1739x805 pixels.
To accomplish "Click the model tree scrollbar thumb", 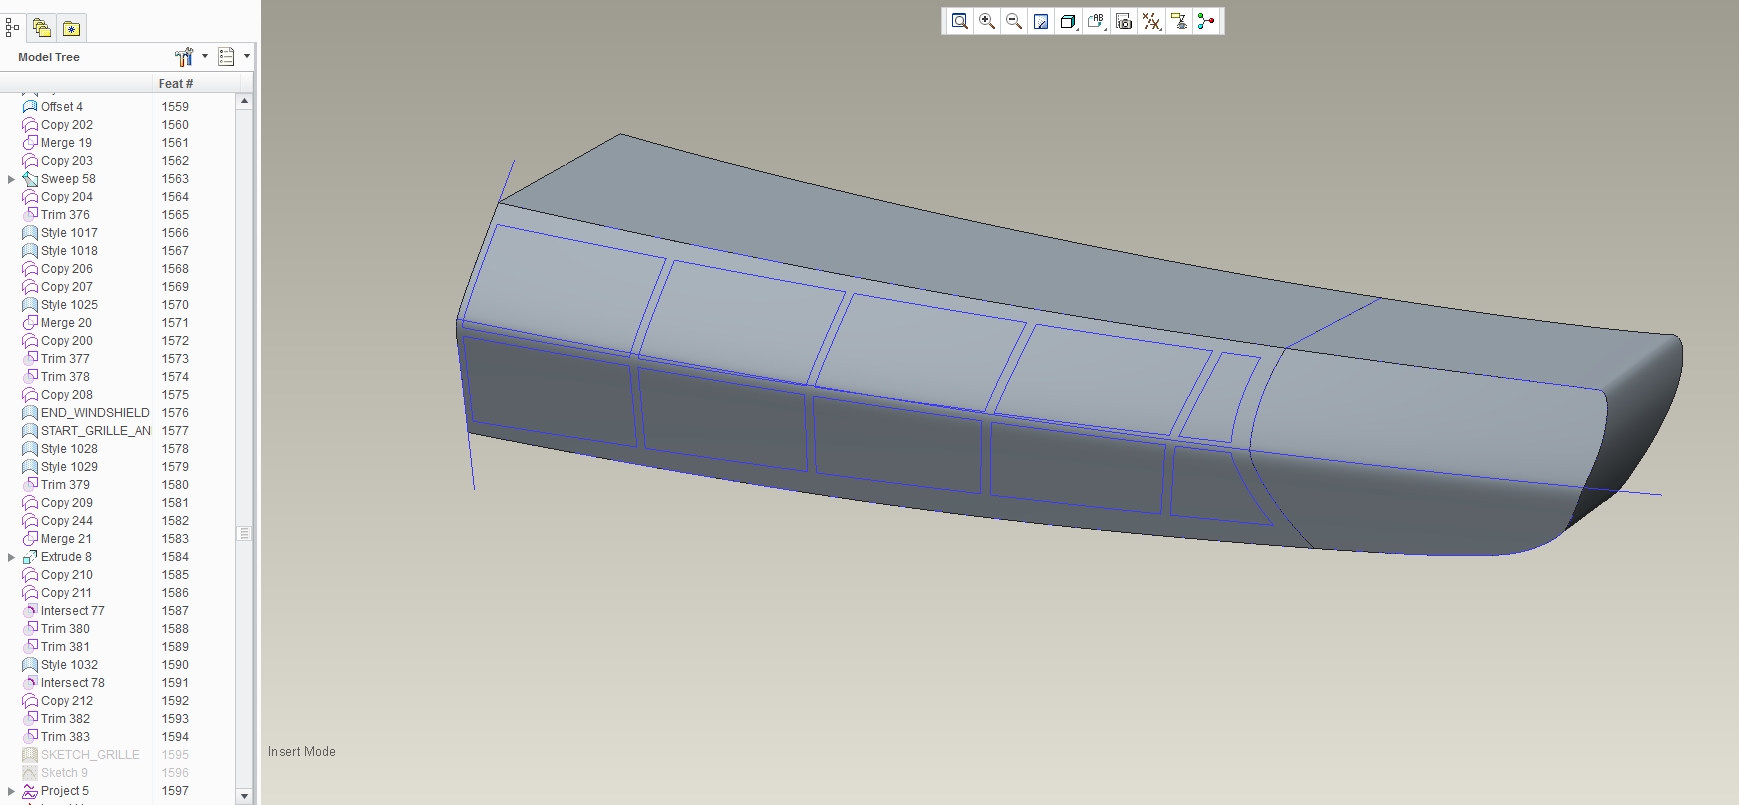I will tap(244, 533).
